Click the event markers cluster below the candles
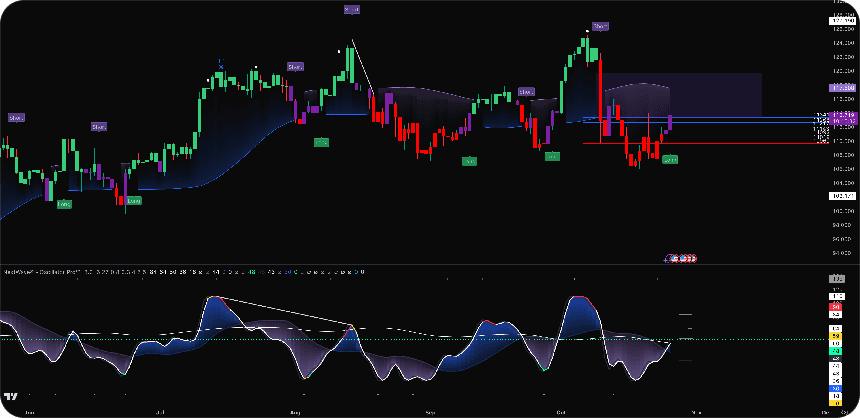The height and width of the screenshot is (418, 860). (681, 258)
